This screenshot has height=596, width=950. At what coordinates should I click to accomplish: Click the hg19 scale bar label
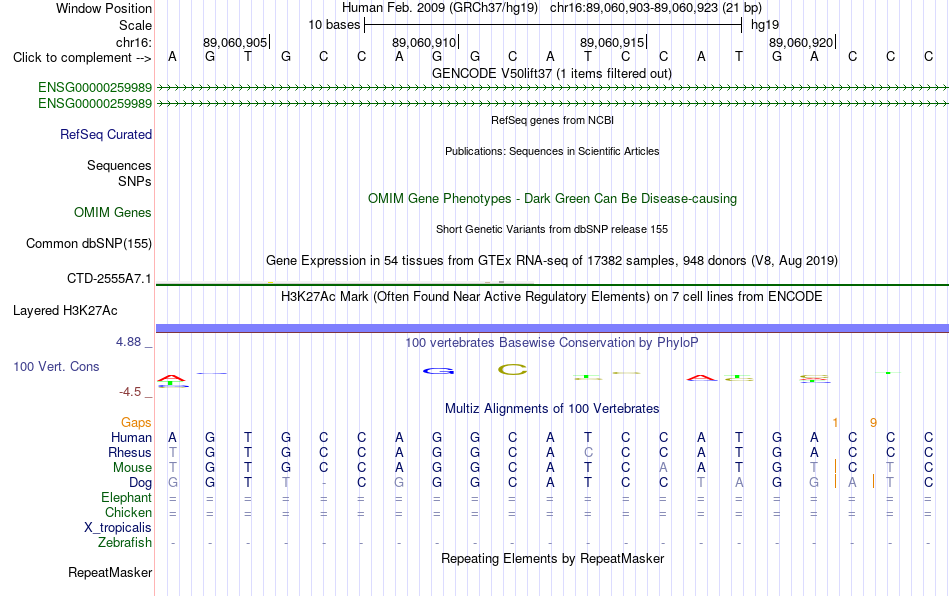(x=765, y=25)
